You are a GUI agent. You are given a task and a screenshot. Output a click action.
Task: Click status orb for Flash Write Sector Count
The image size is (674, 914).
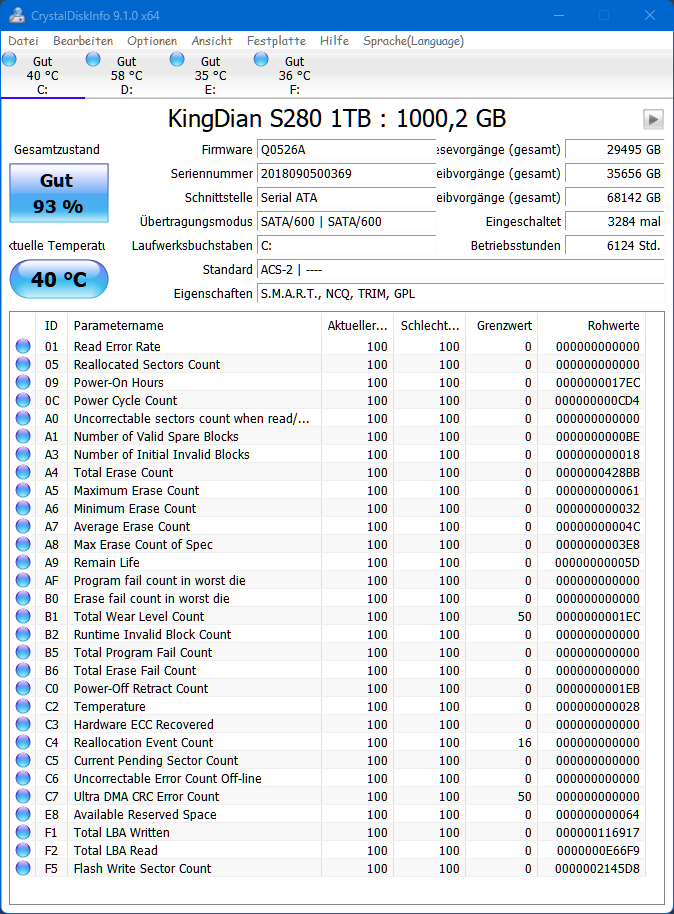pyautogui.click(x=23, y=869)
